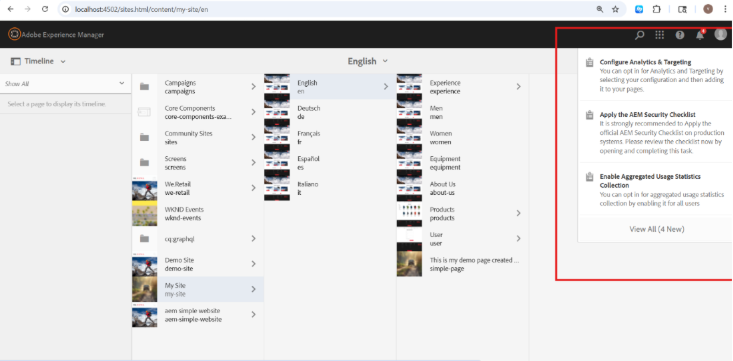Select the Products page thumbnail
The image size is (733, 361).
click(410, 213)
